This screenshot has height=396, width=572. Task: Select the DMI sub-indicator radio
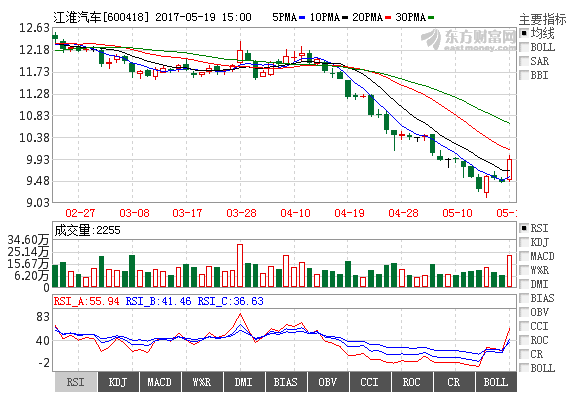524,284
